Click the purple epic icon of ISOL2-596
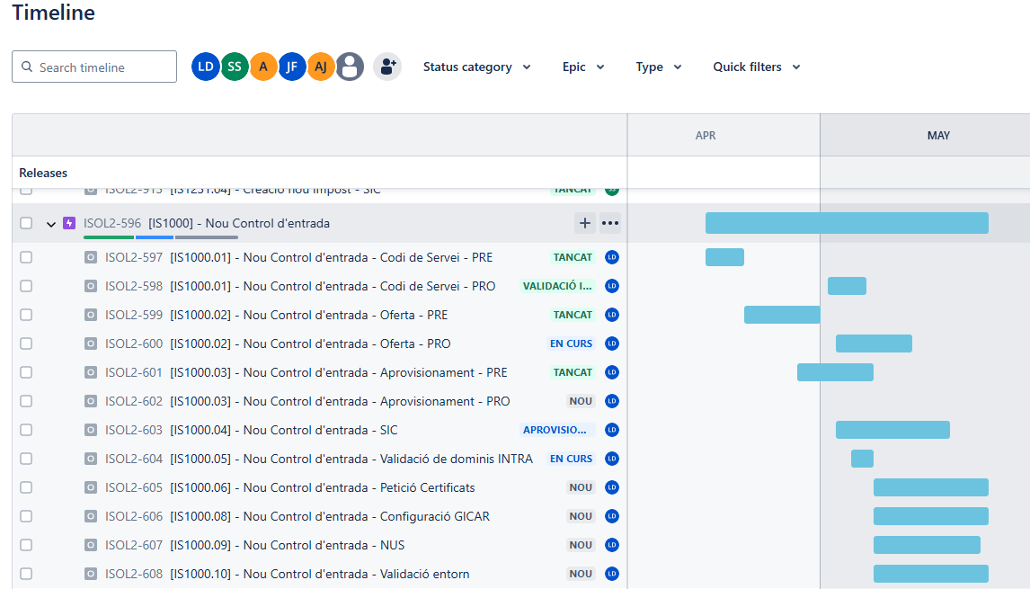1030x589 pixels. pos(69,223)
